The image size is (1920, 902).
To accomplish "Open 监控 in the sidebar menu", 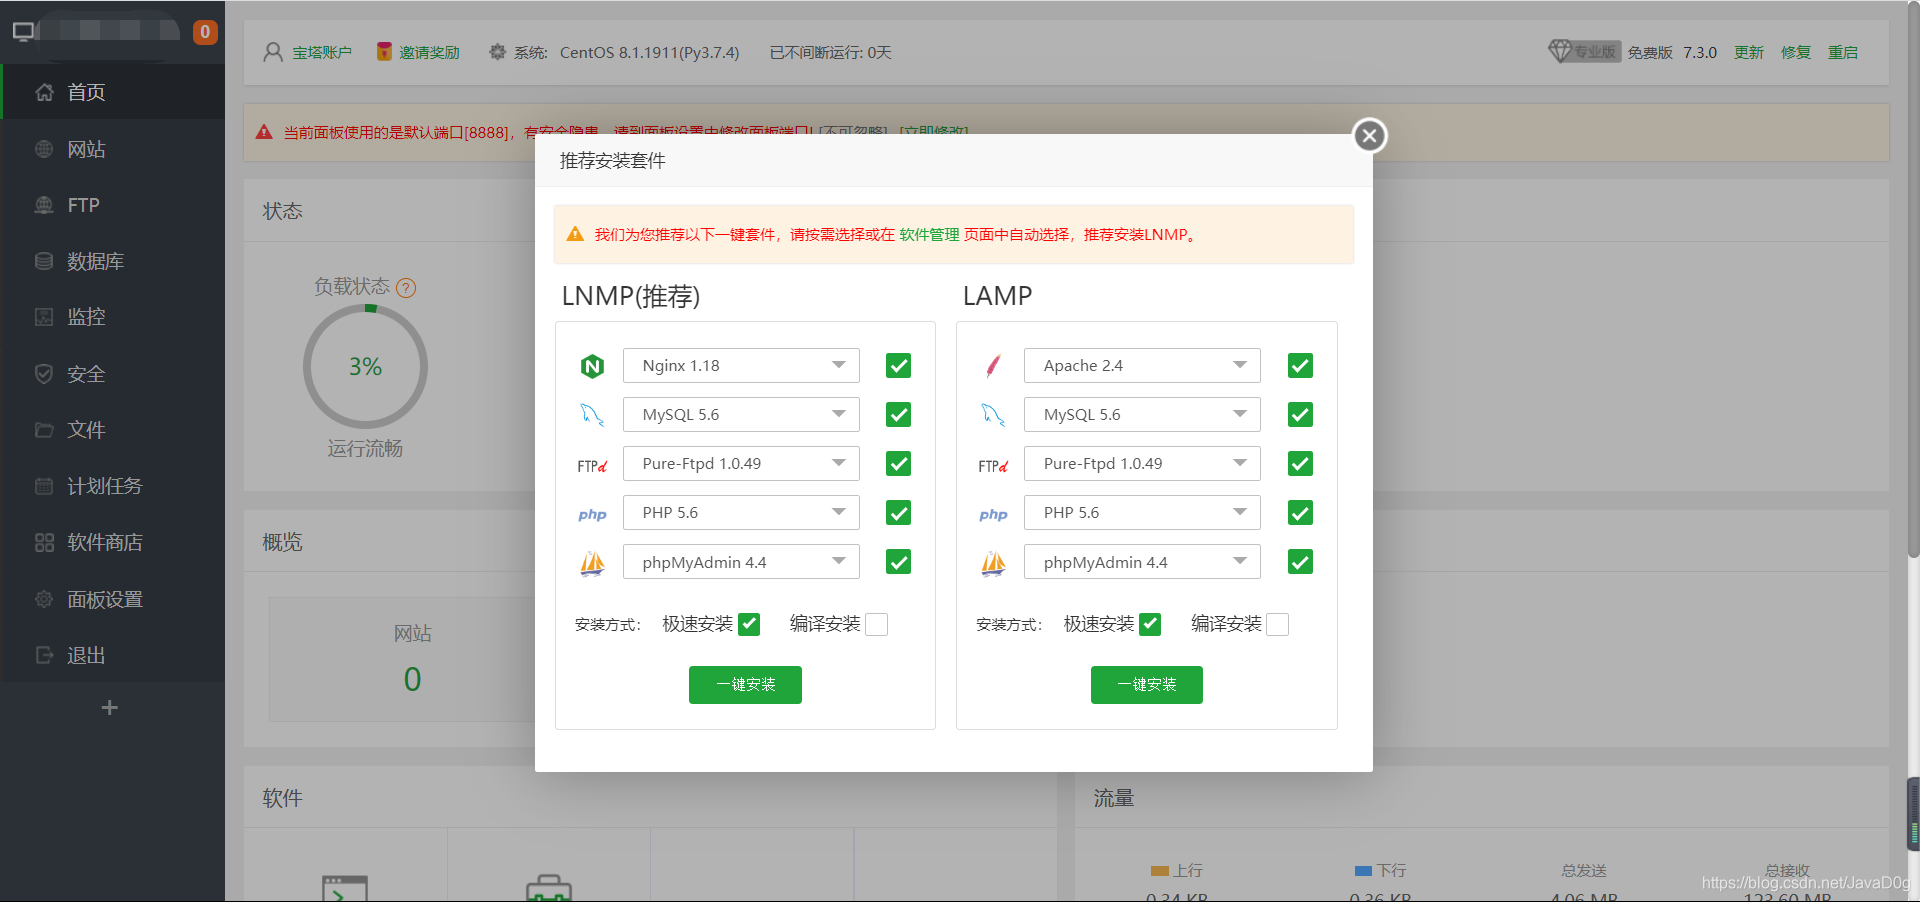I will (112, 317).
